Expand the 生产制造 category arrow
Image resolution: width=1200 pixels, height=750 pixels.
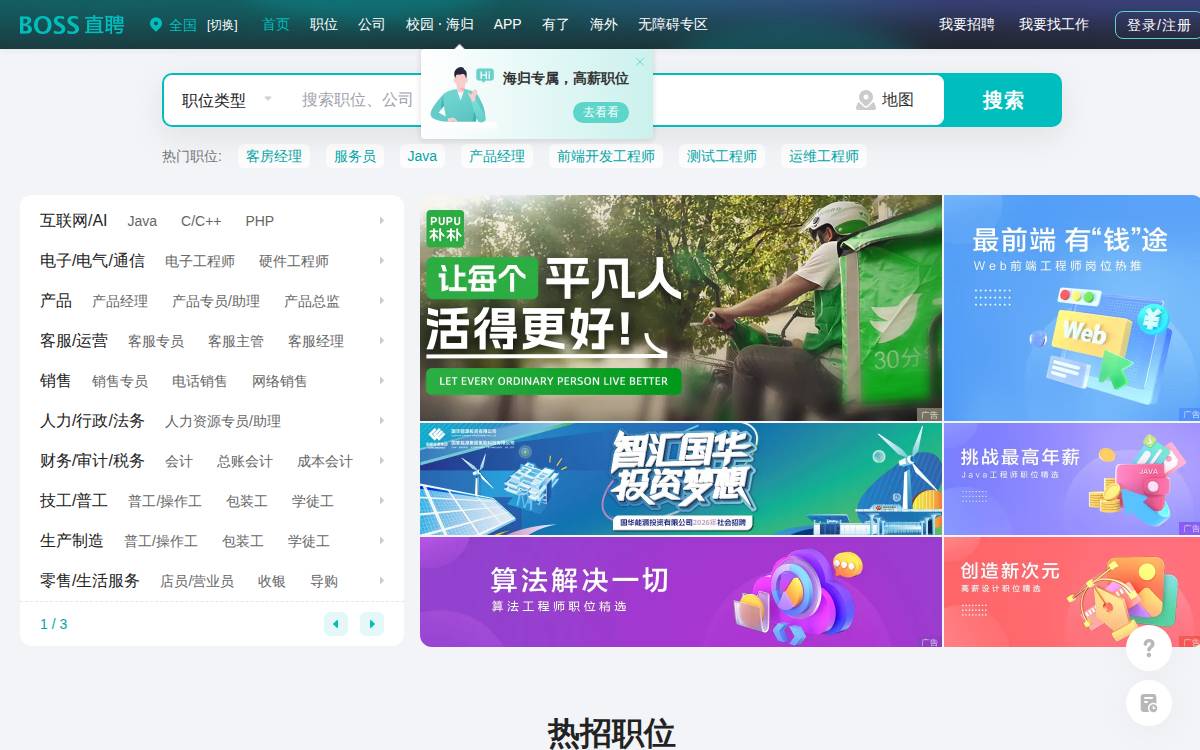382,540
